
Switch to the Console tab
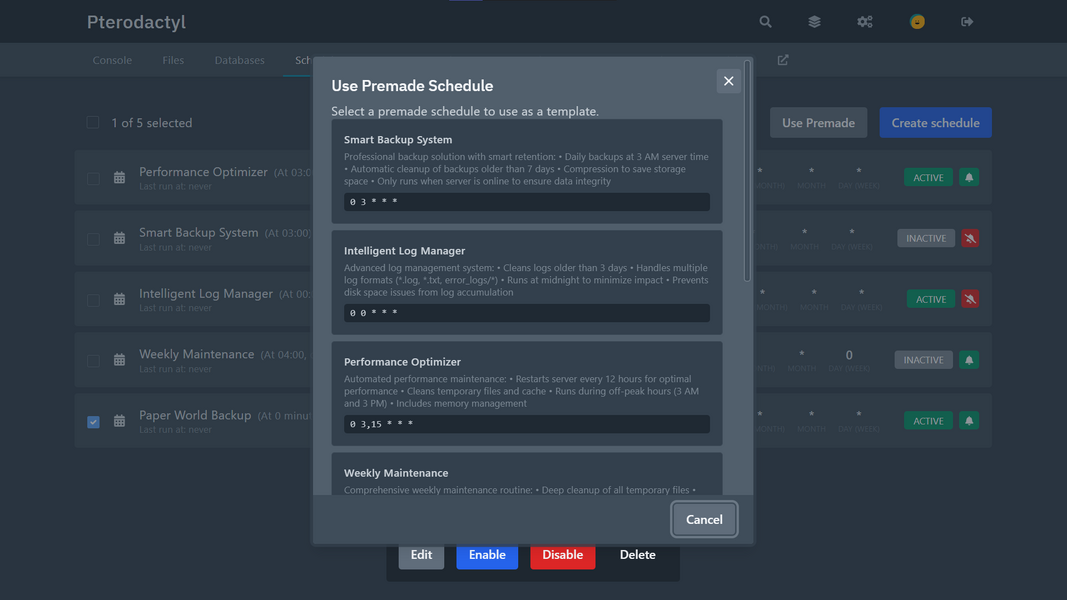coord(112,60)
